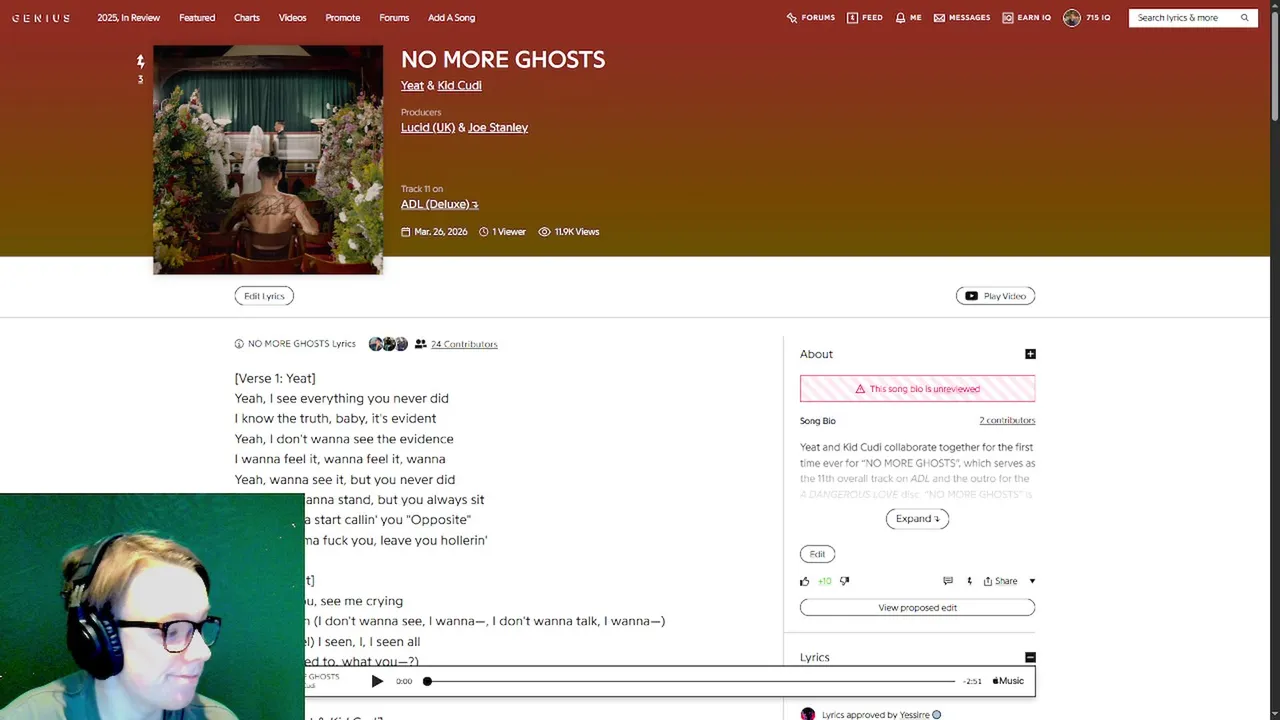Image resolution: width=1280 pixels, height=720 pixels.
Task: Click the 715 IQ score text
Action: click(x=1098, y=18)
